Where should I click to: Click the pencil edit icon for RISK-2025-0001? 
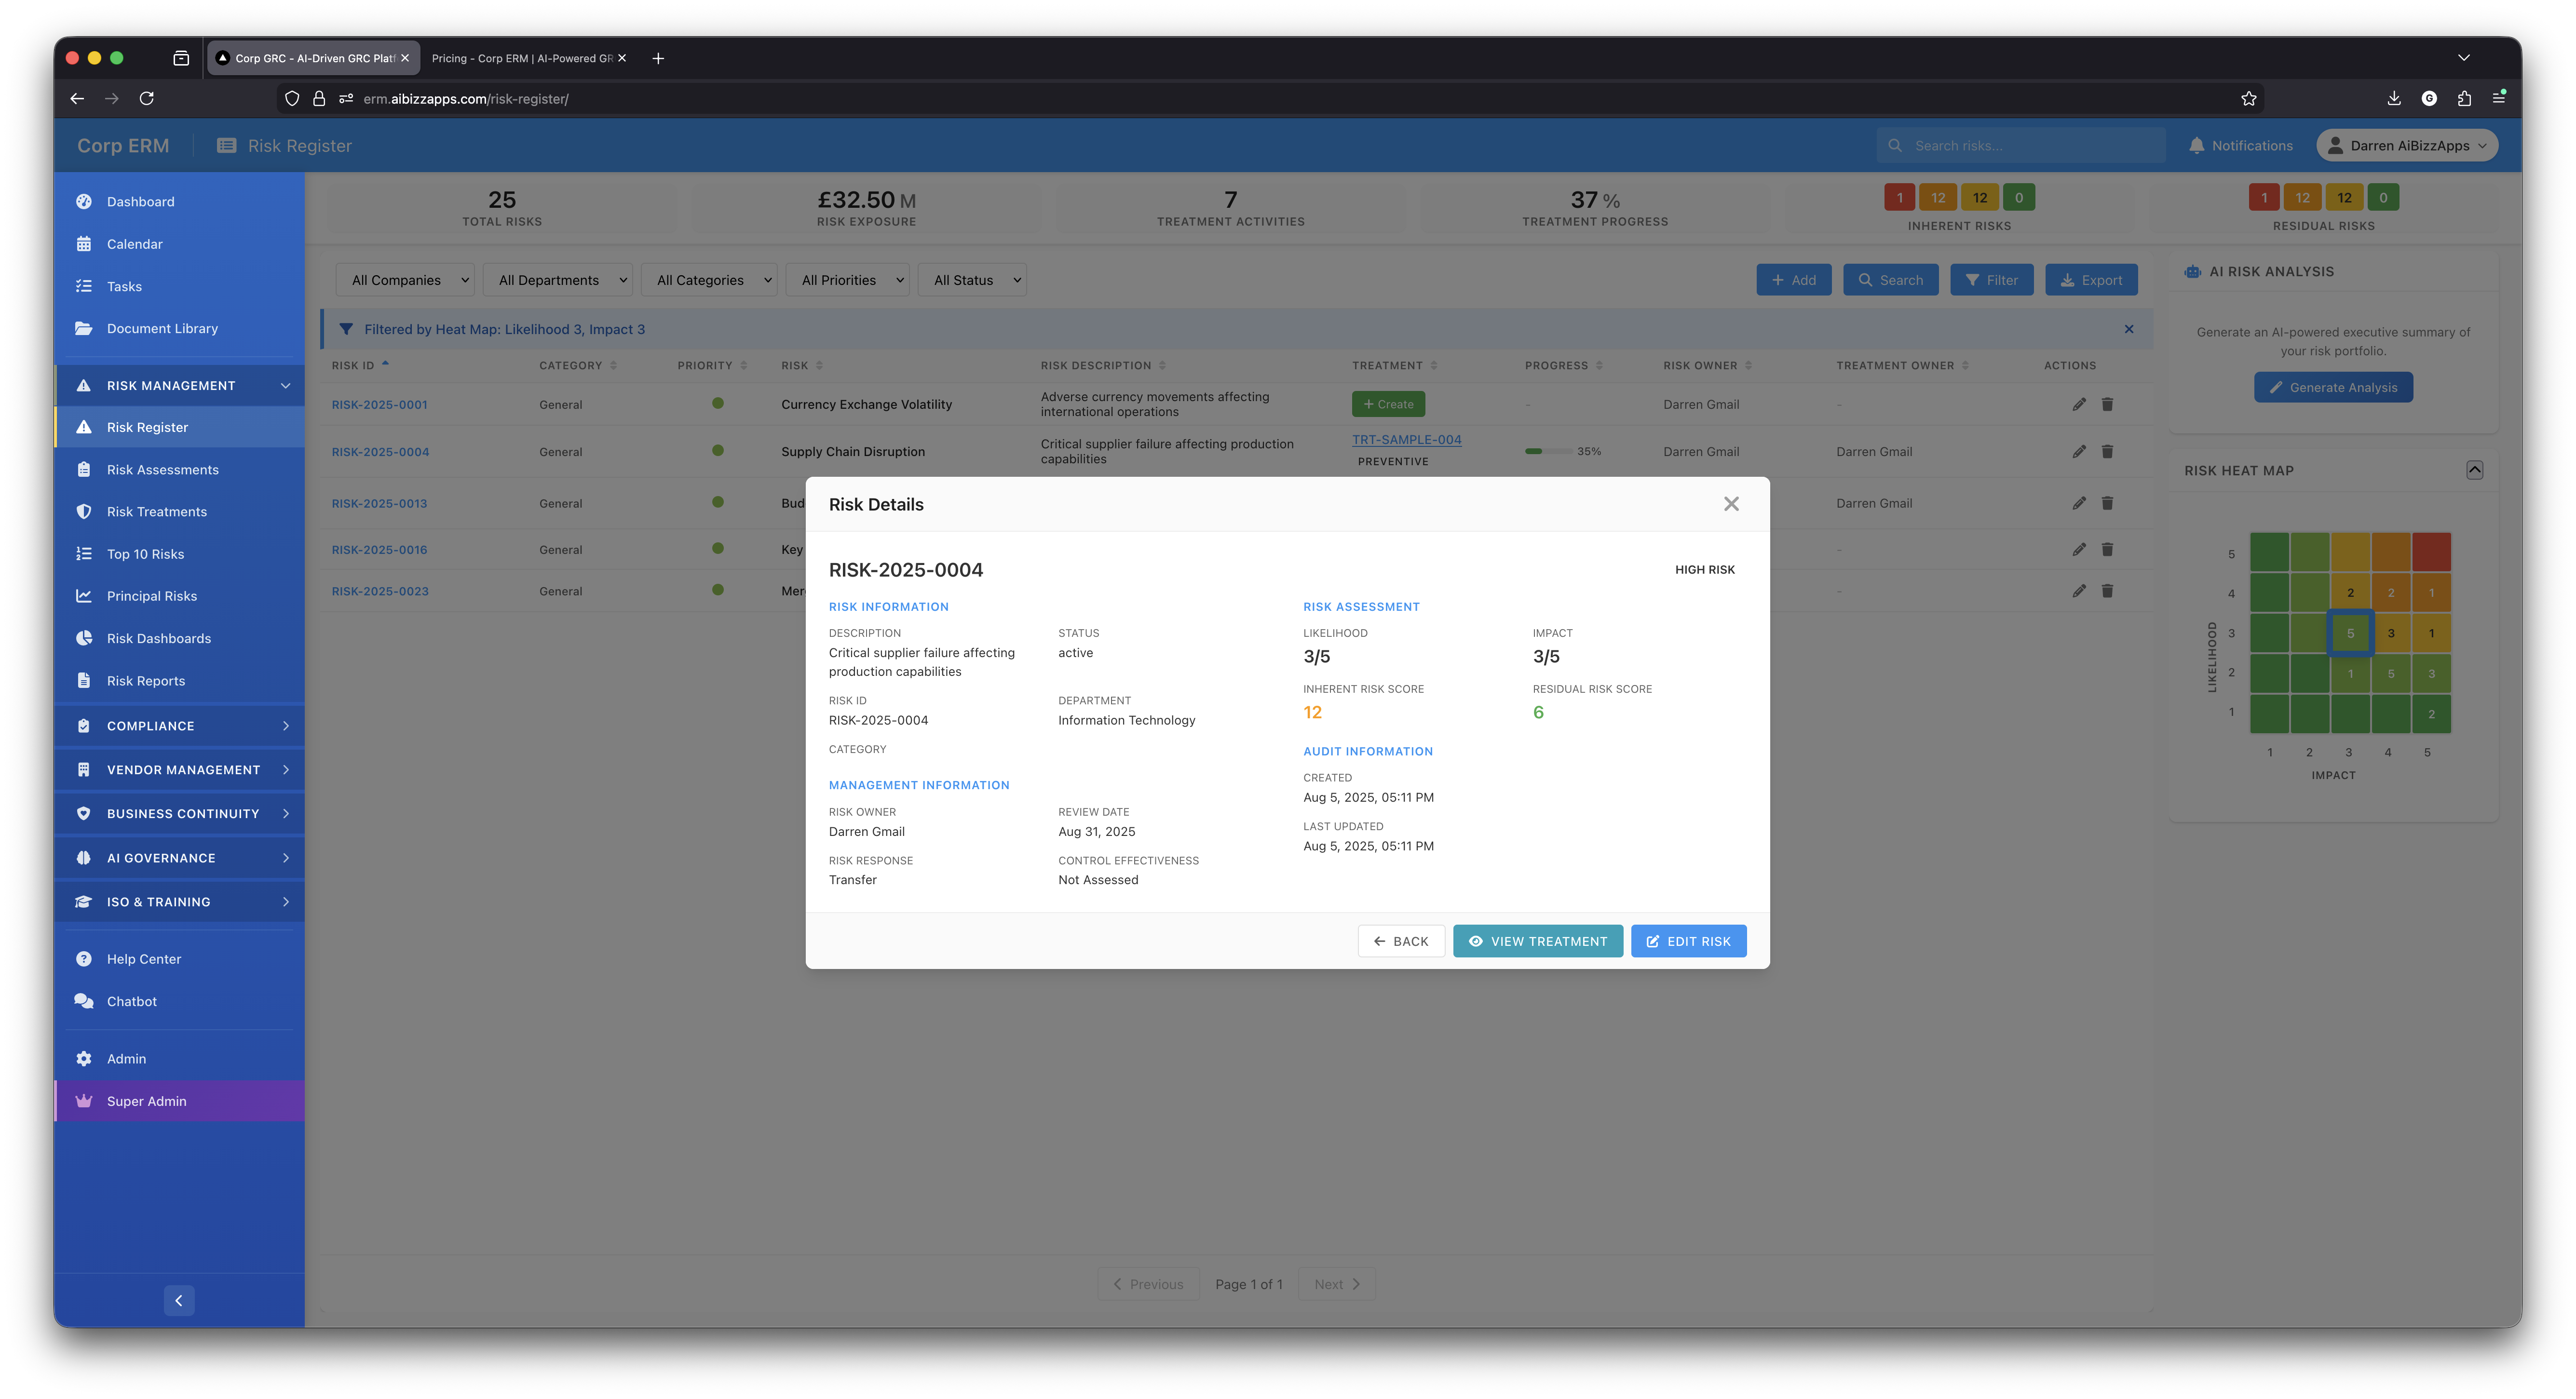pyautogui.click(x=2079, y=404)
